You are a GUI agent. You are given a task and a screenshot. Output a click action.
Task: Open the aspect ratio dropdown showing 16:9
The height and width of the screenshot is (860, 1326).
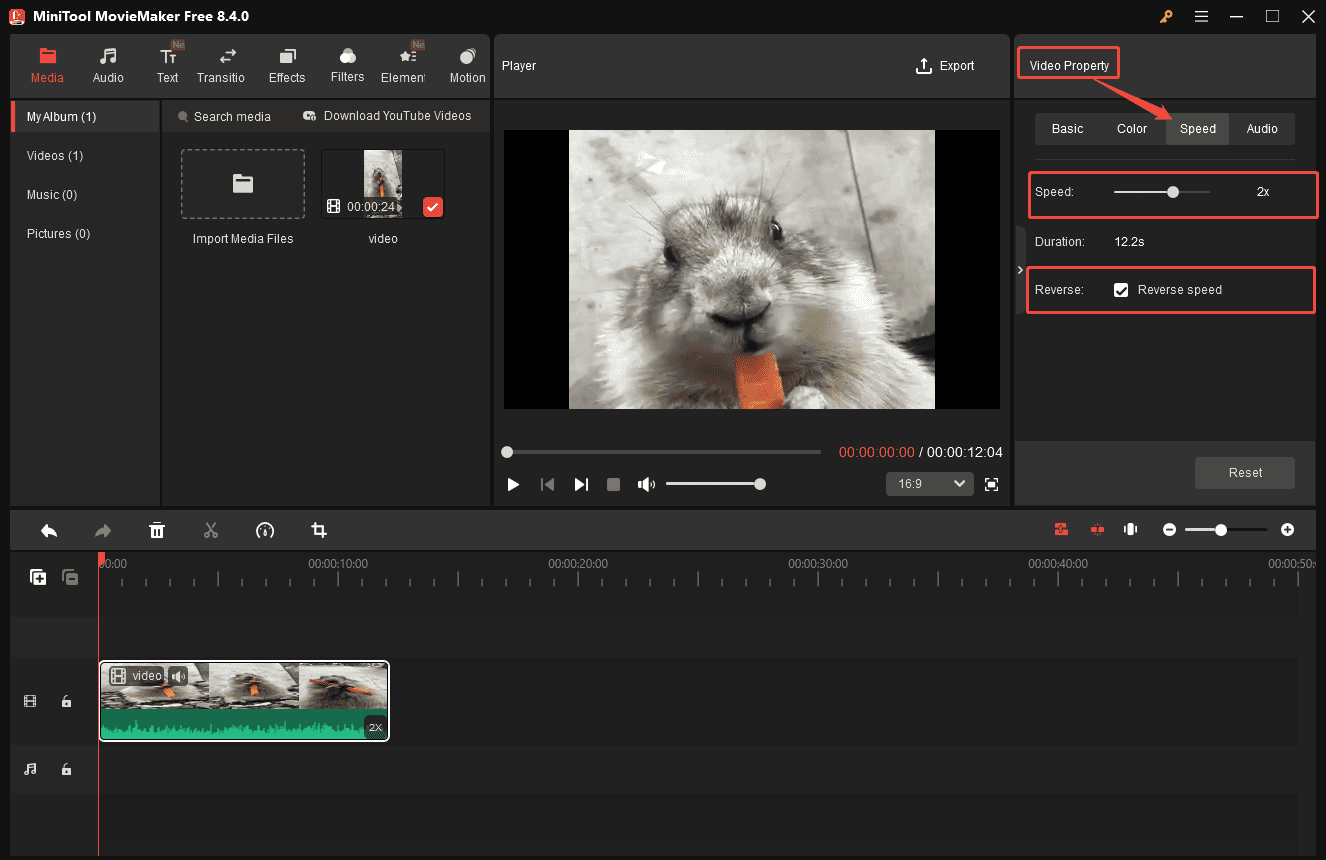[x=929, y=483]
